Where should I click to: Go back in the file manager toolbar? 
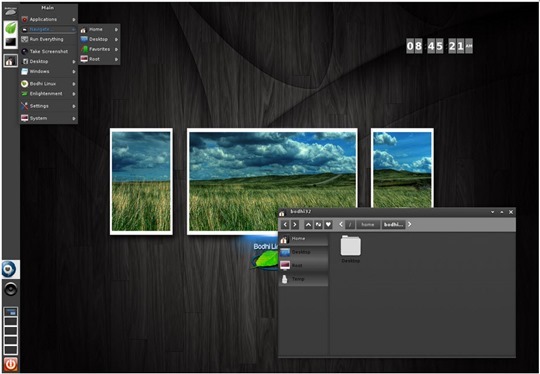[285, 225]
